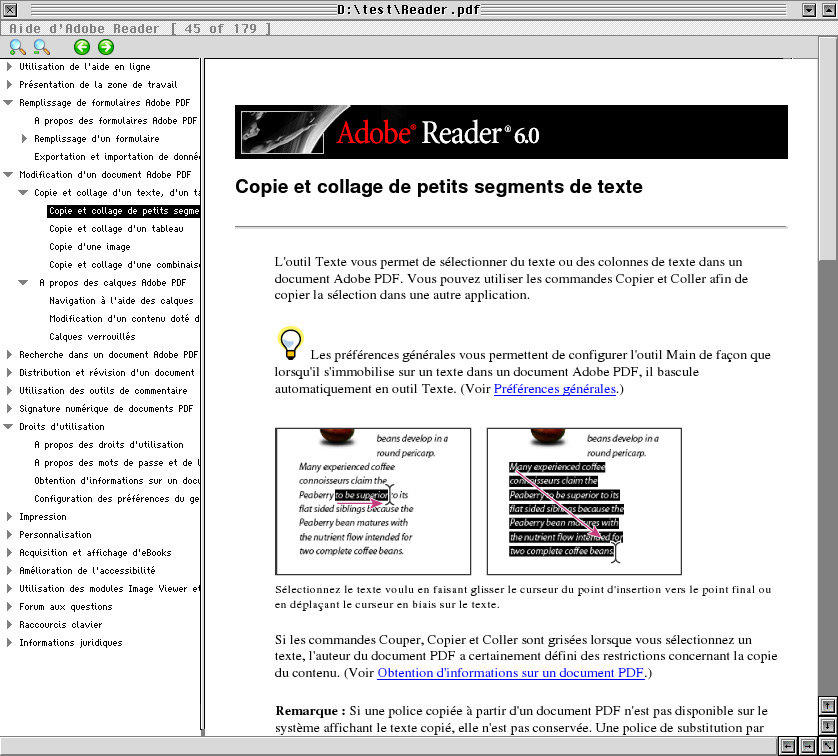The image size is (838, 756).
Task: Select highlighted "Copie et collage de petits segme"
Action: 123,211
